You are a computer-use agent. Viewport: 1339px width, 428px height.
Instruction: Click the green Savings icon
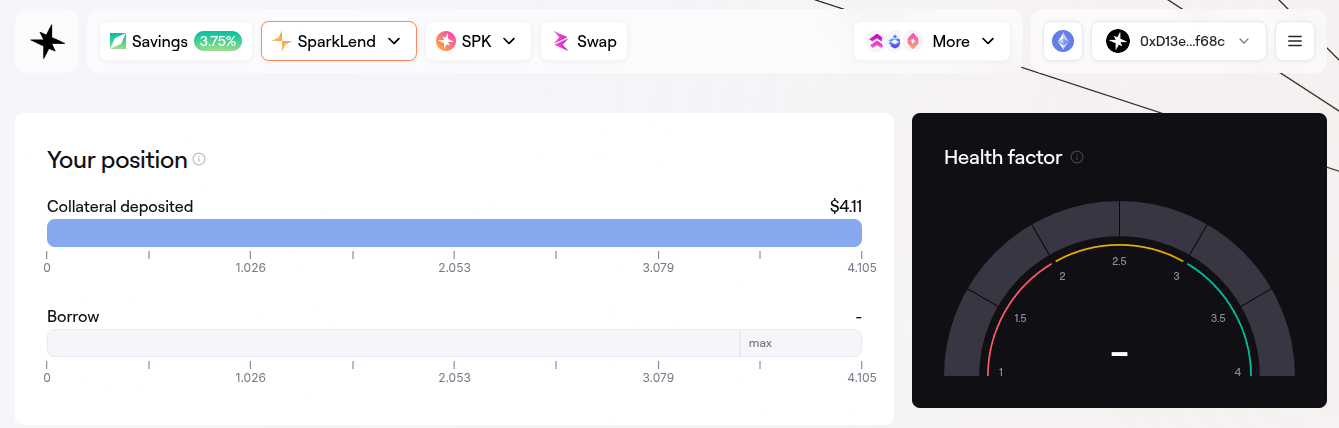tap(118, 41)
